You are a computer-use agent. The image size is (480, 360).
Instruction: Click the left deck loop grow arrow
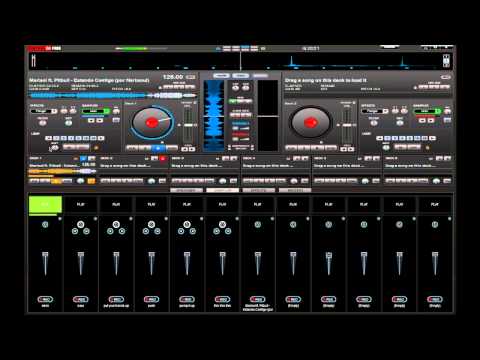[101, 138]
